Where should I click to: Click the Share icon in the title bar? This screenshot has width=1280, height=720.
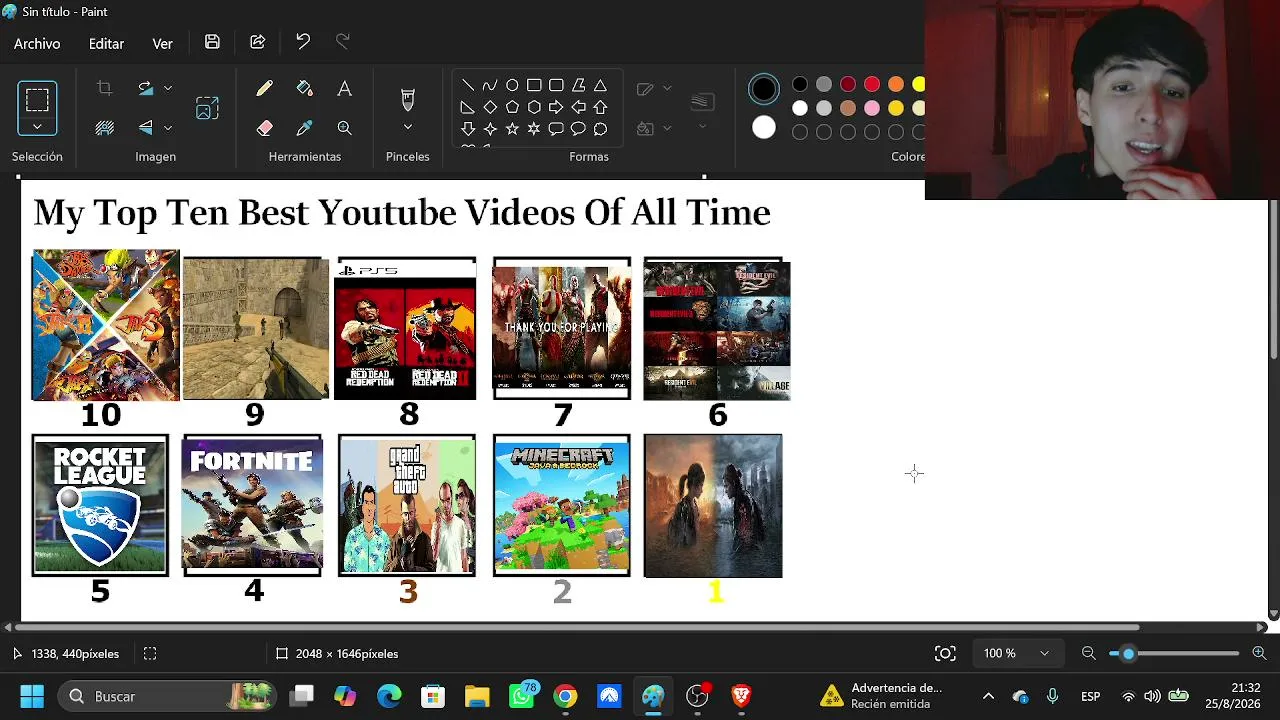tap(257, 42)
